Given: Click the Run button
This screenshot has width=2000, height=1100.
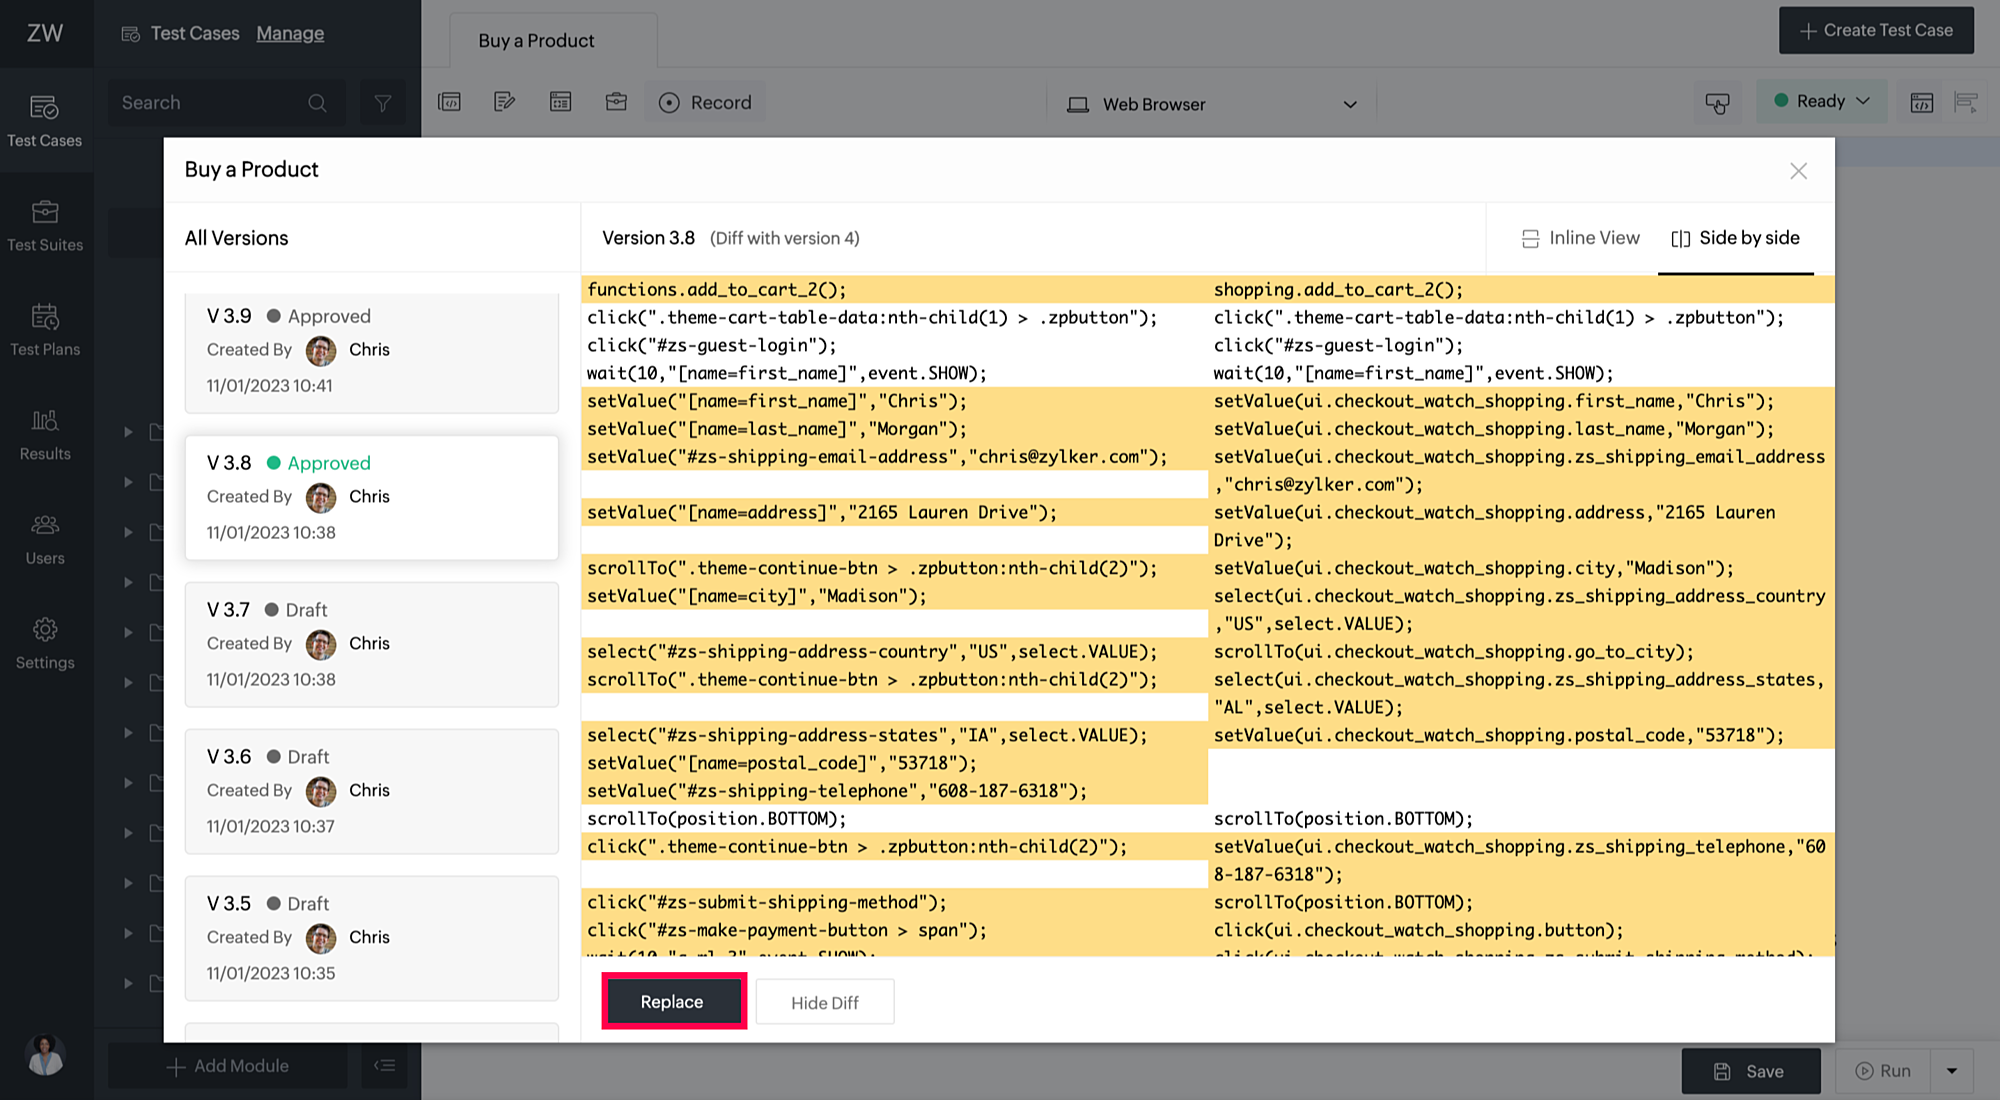Looking at the screenshot, I should point(1883,1071).
